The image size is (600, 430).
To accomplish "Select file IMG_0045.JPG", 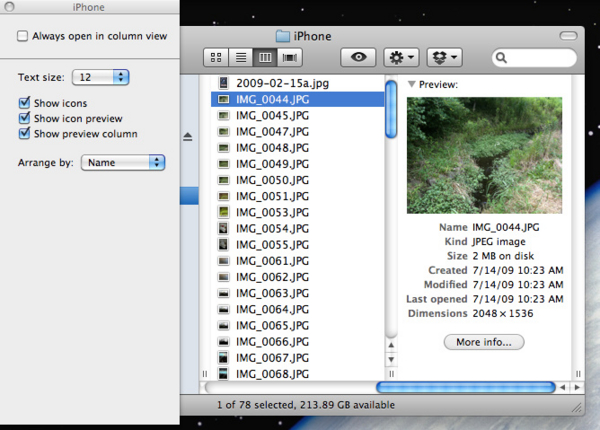I will 297,116.
